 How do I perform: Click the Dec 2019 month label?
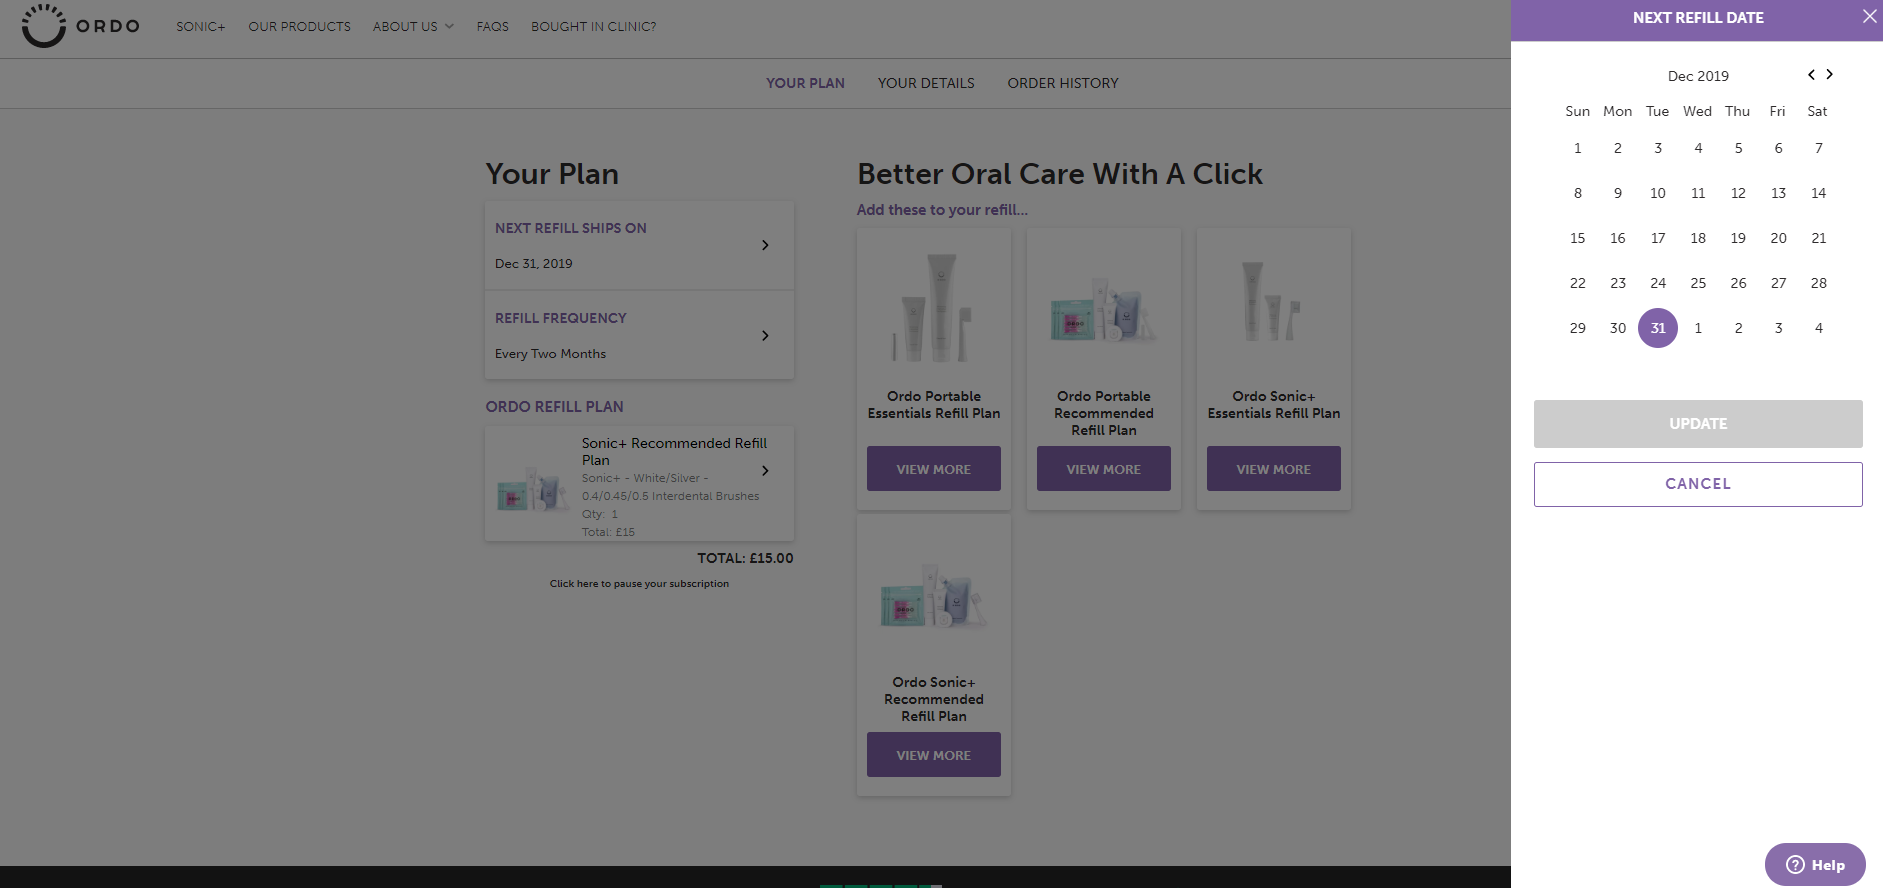[x=1698, y=76]
